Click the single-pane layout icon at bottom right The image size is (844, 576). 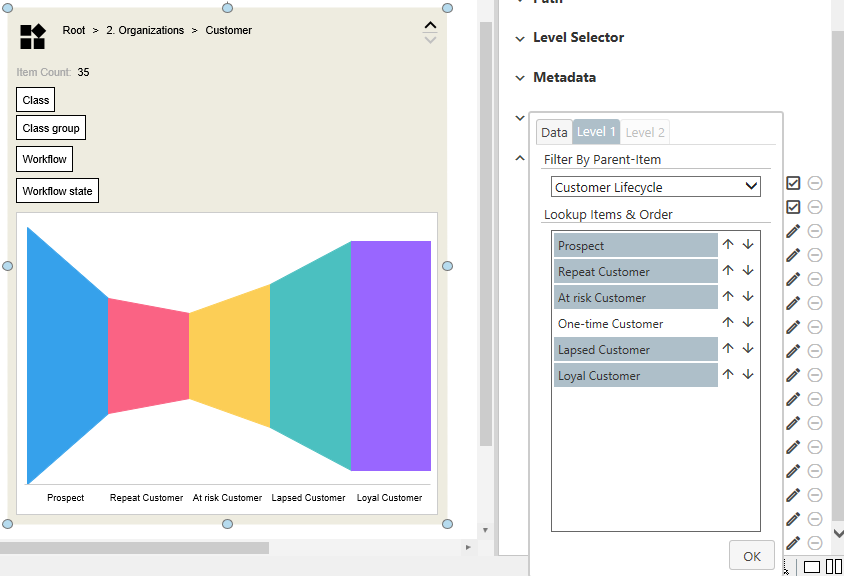tap(812, 567)
